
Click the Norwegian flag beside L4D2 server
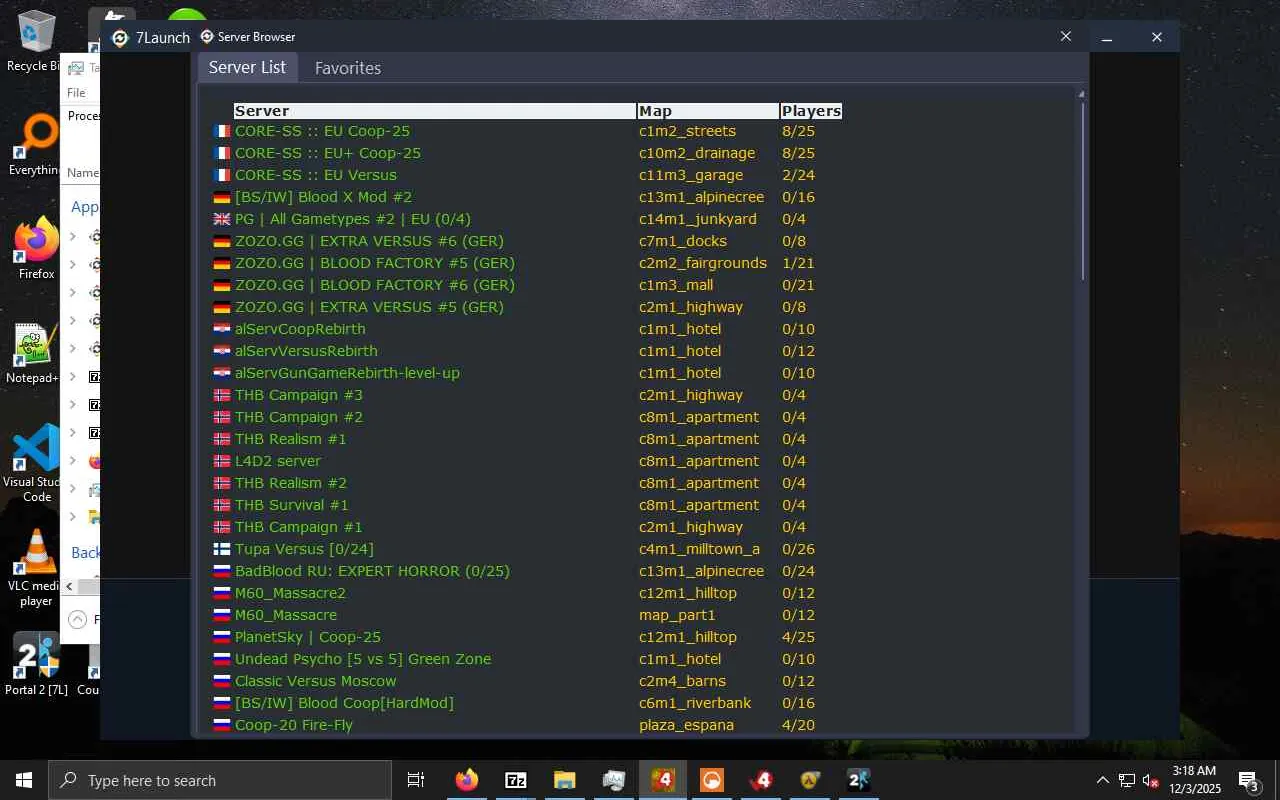222,461
